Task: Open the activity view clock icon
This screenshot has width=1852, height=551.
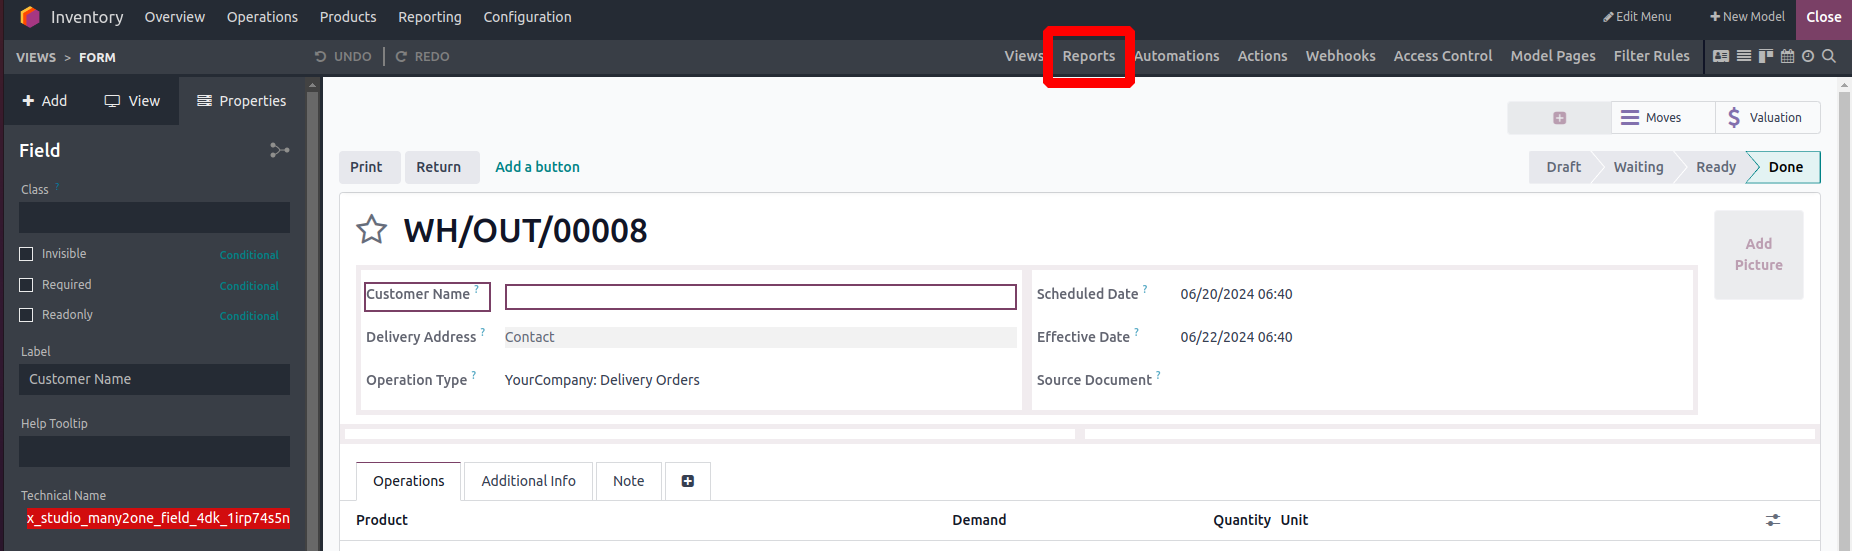Action: pos(1808,57)
